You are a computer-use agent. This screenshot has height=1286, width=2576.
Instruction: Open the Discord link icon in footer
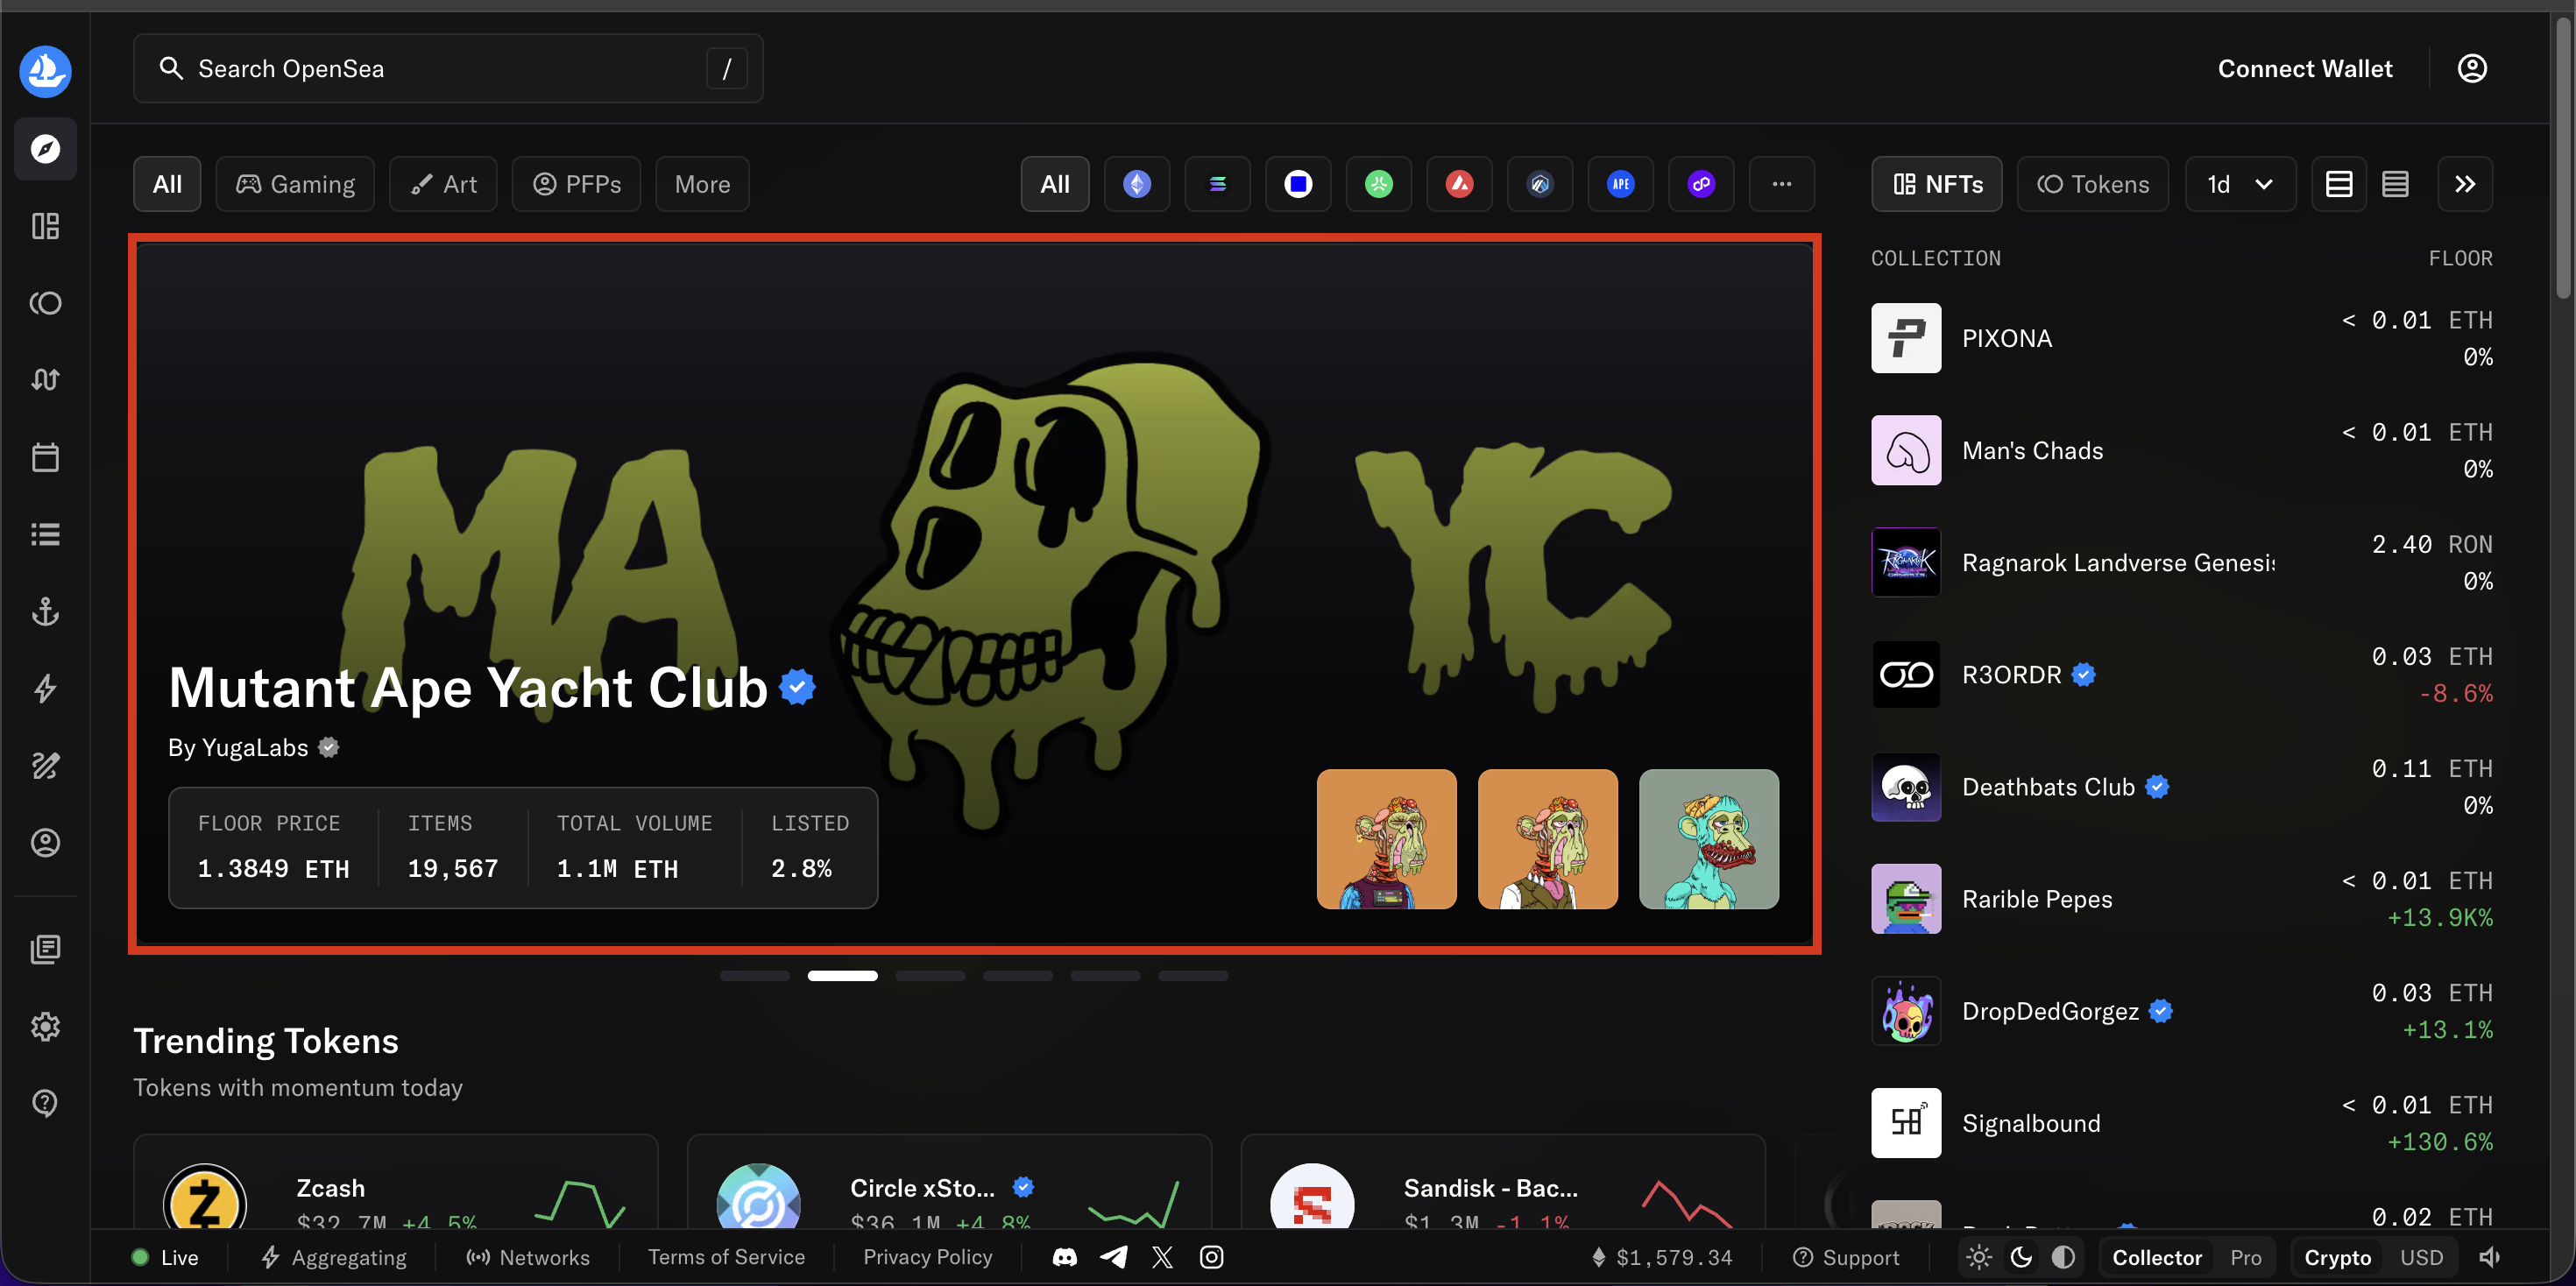(x=1065, y=1257)
